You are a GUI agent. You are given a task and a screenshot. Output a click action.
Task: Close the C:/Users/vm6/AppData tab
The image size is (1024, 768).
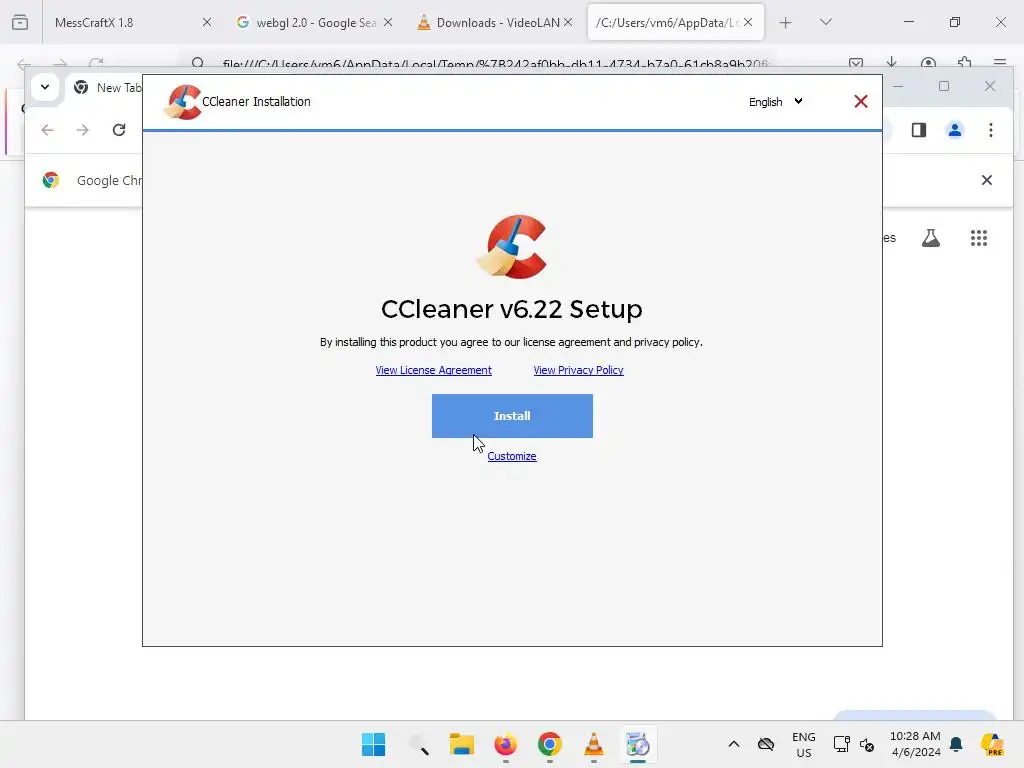748,22
